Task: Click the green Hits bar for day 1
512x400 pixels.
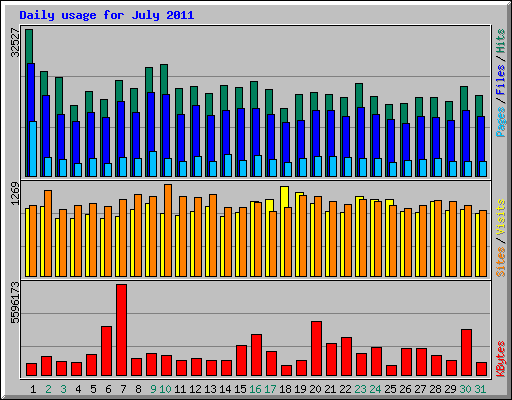Action: [x=29, y=46]
